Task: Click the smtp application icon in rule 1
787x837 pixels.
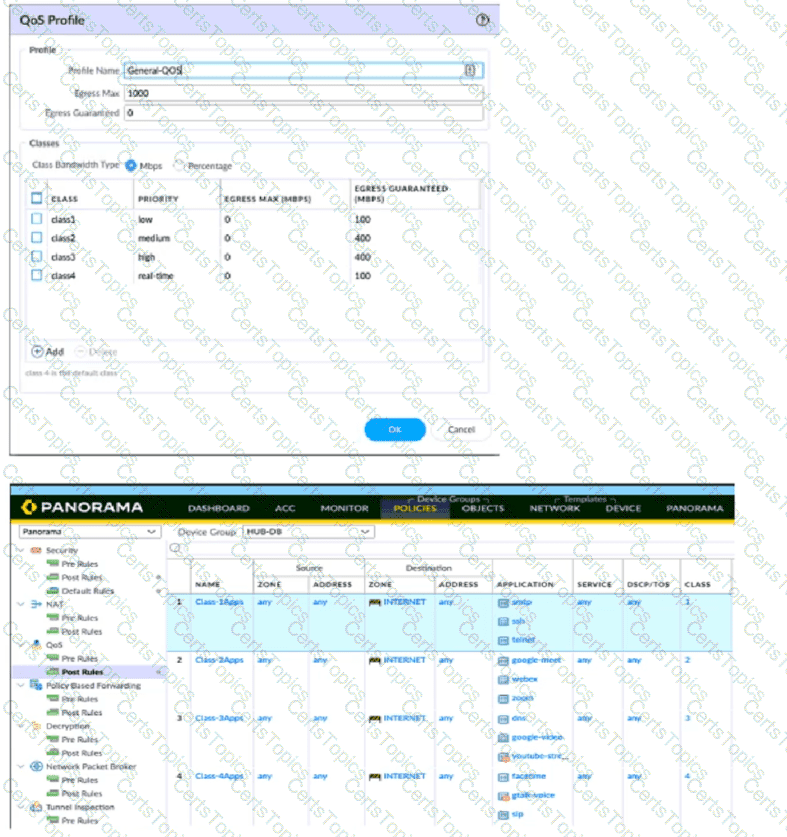Action: coord(503,602)
